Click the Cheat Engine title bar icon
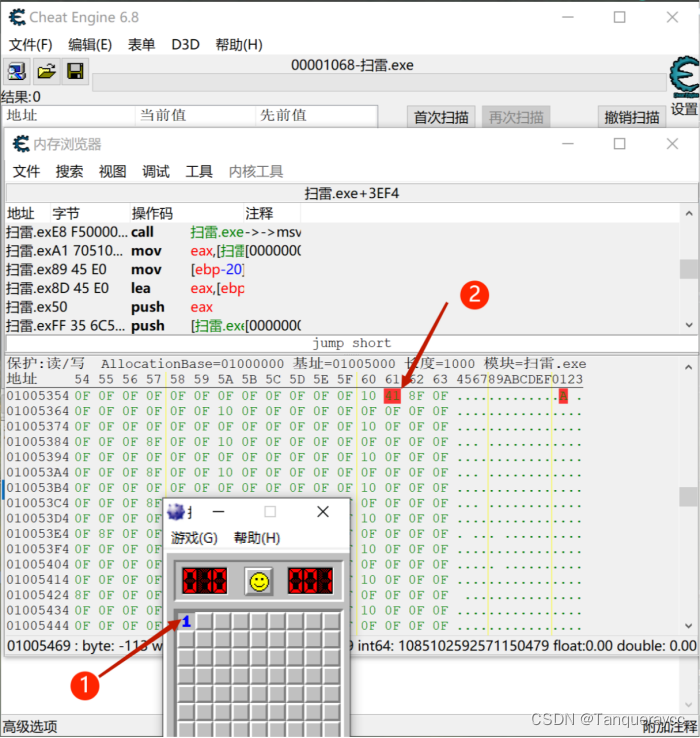This screenshot has height=738, width=700. (x=17, y=17)
